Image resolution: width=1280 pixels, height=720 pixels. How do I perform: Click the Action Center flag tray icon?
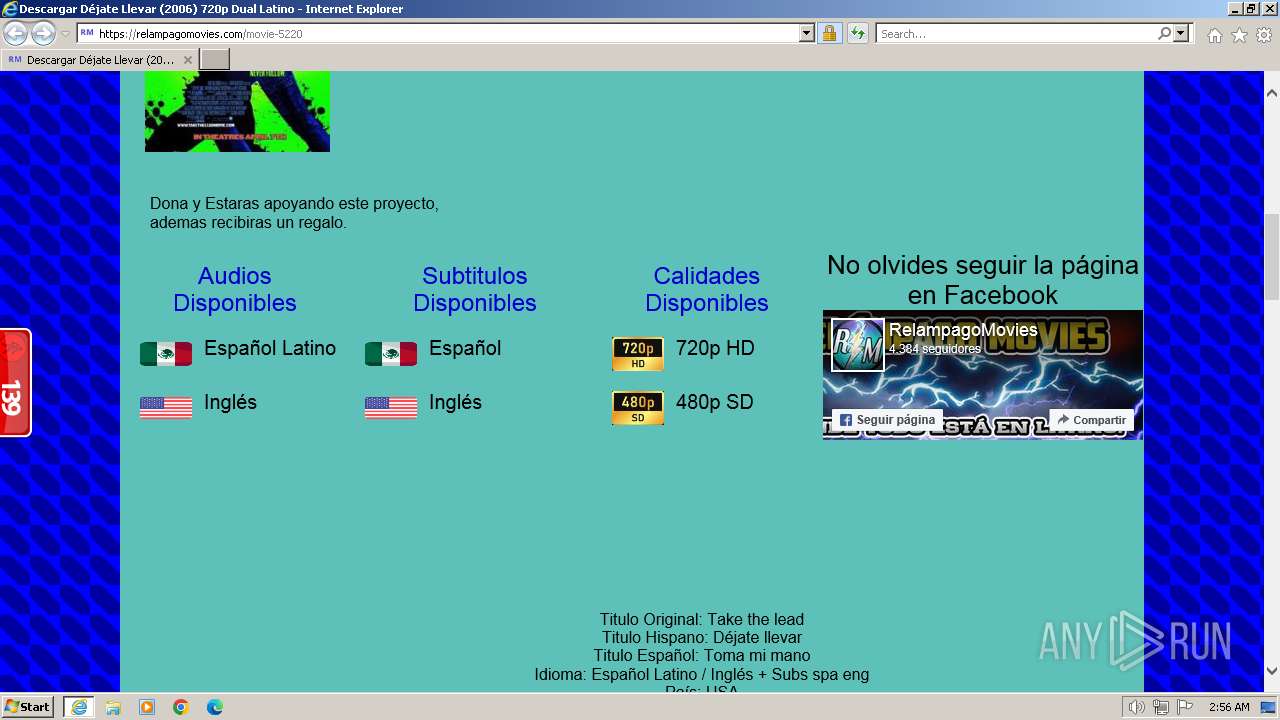(1183, 707)
